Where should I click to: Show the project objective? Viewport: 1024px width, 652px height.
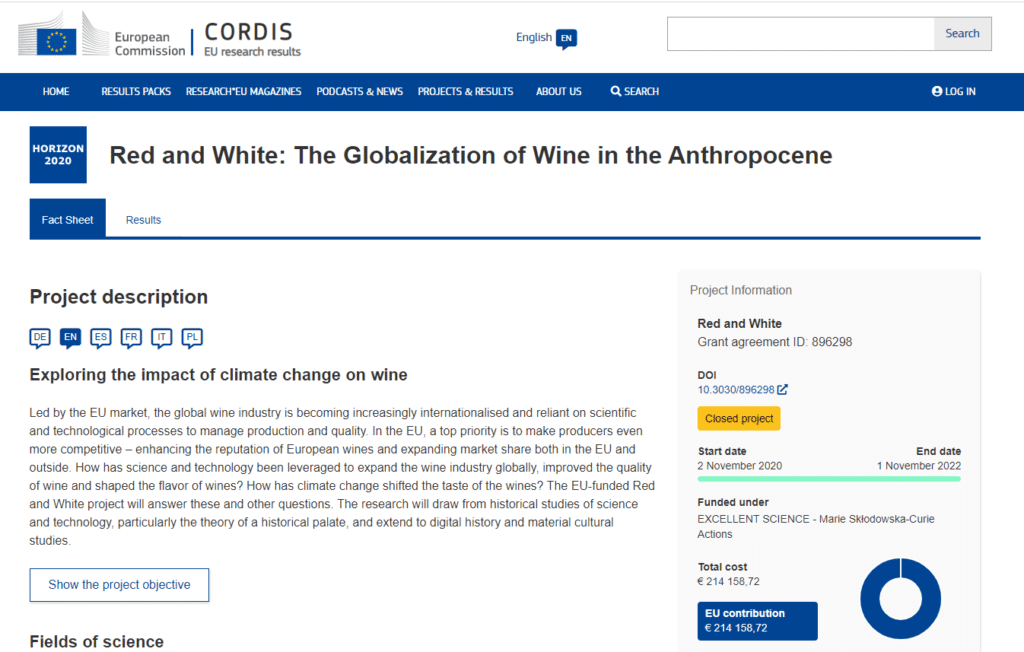(x=120, y=585)
